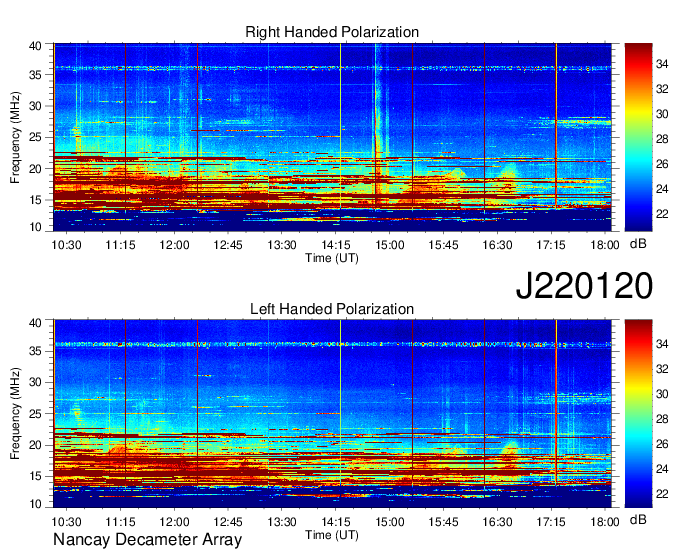
Task: Click 18:00 tick on right-handed time axis
Action: [605, 245]
